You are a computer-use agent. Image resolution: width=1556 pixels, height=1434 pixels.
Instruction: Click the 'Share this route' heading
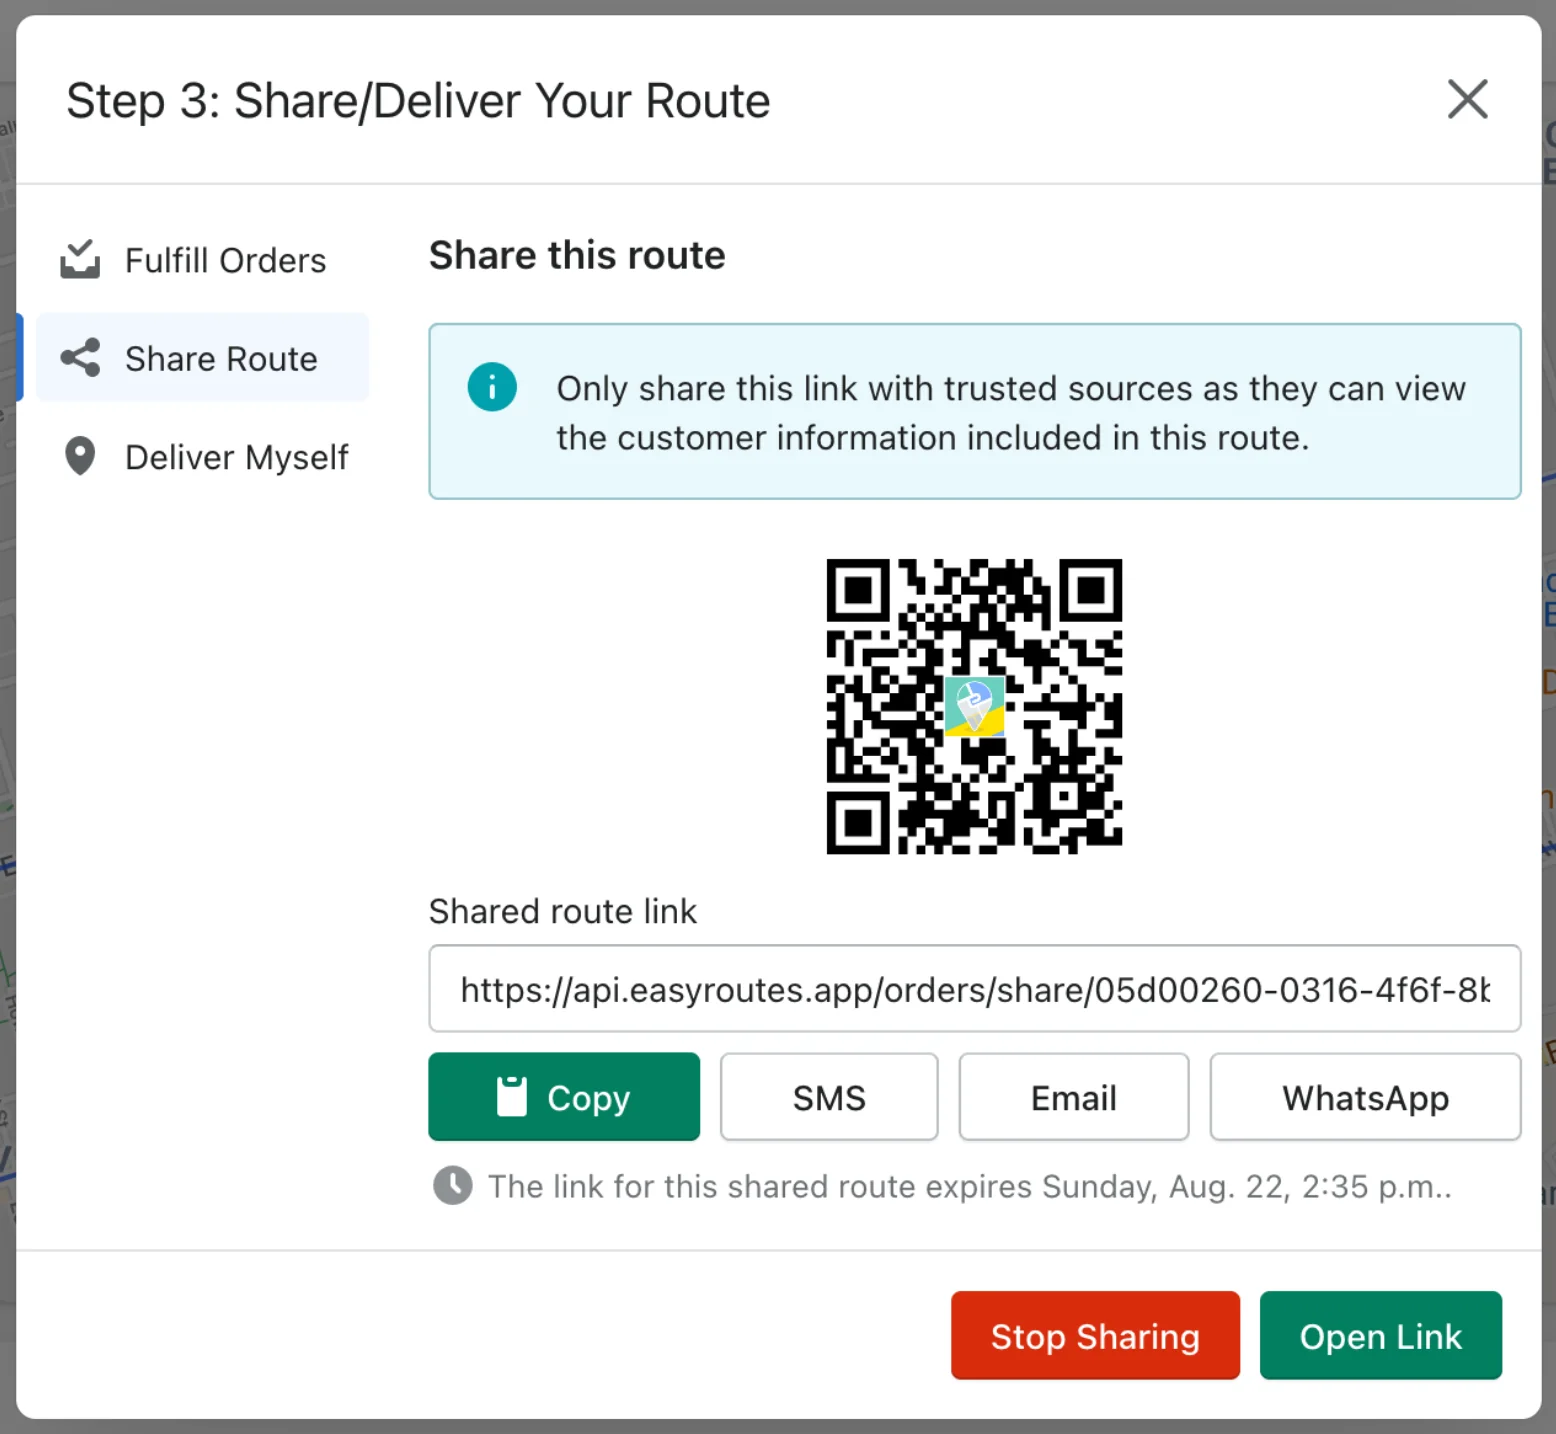click(x=577, y=255)
